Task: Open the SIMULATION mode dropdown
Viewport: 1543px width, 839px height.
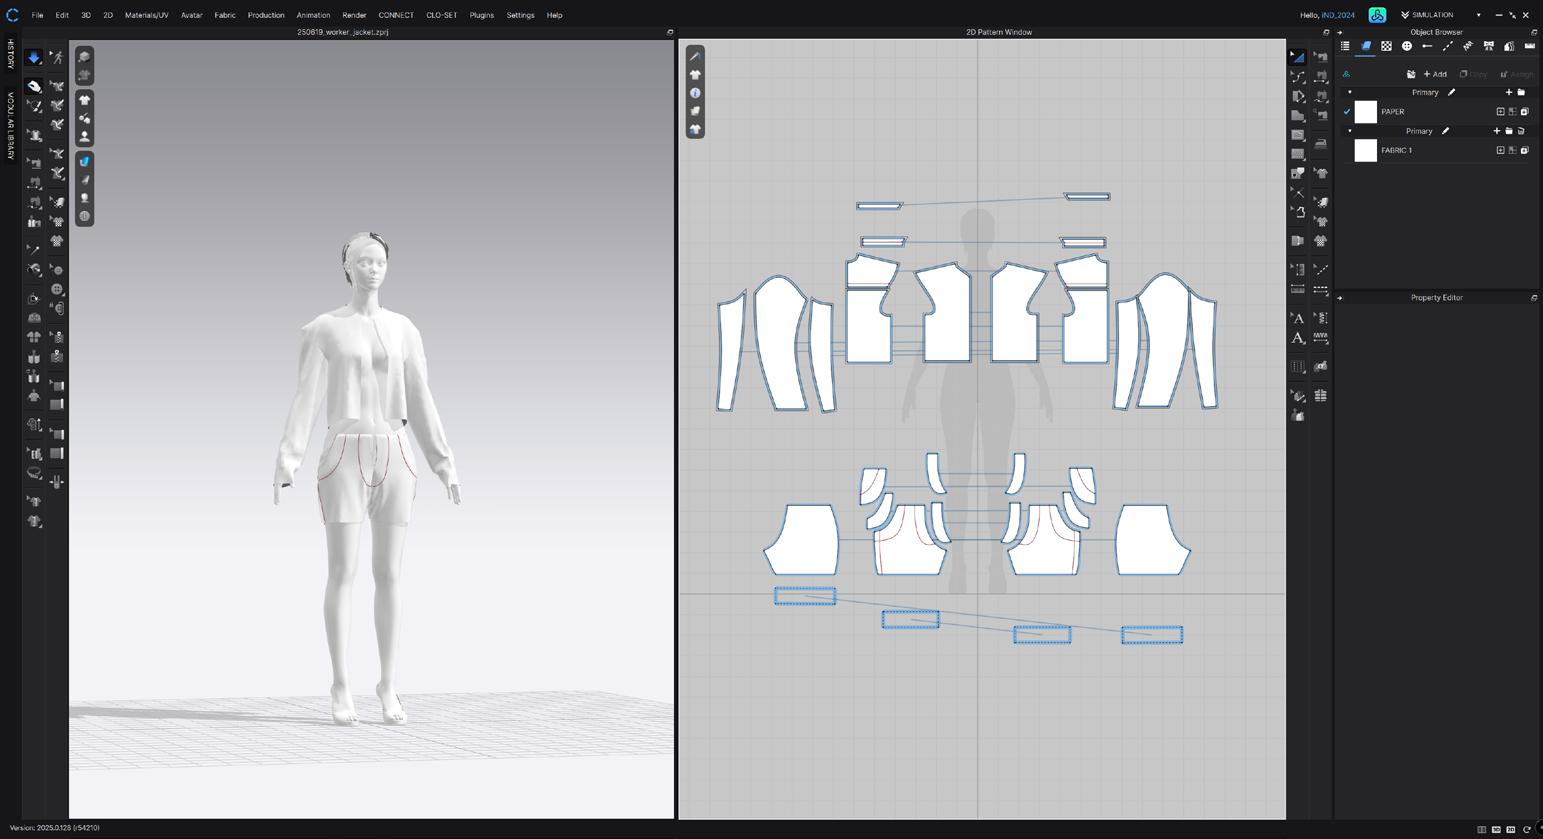Action: point(1478,15)
